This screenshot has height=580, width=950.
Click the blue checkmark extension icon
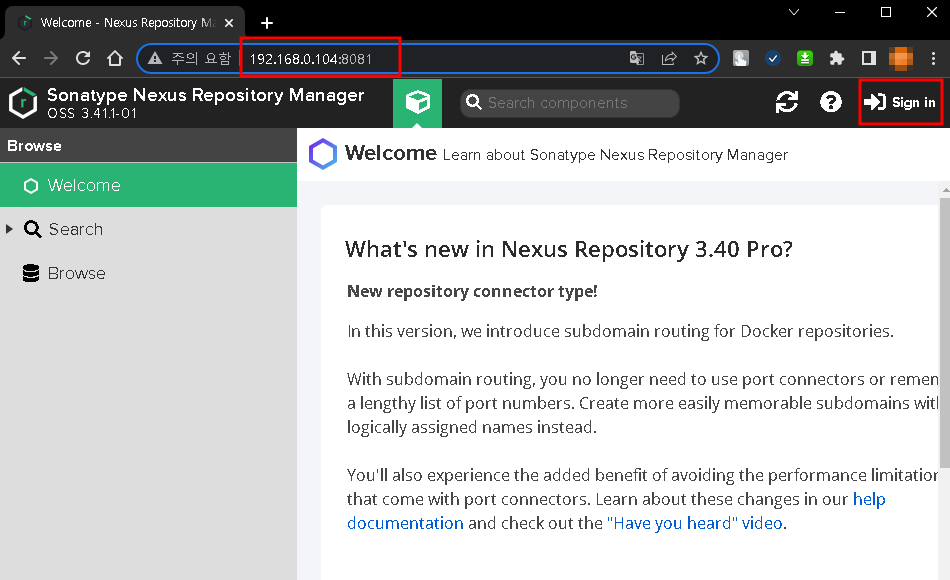[x=772, y=58]
